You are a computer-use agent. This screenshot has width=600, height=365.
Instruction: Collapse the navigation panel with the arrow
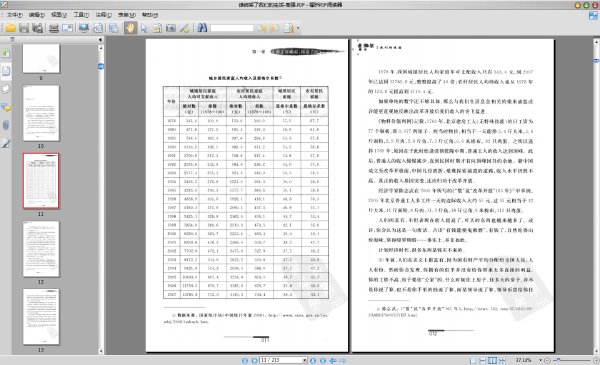point(100,40)
